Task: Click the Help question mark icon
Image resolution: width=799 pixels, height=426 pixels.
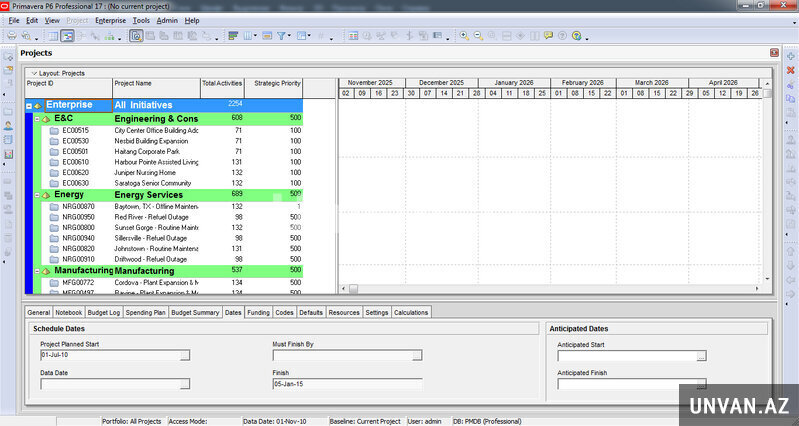Action: pos(577,35)
